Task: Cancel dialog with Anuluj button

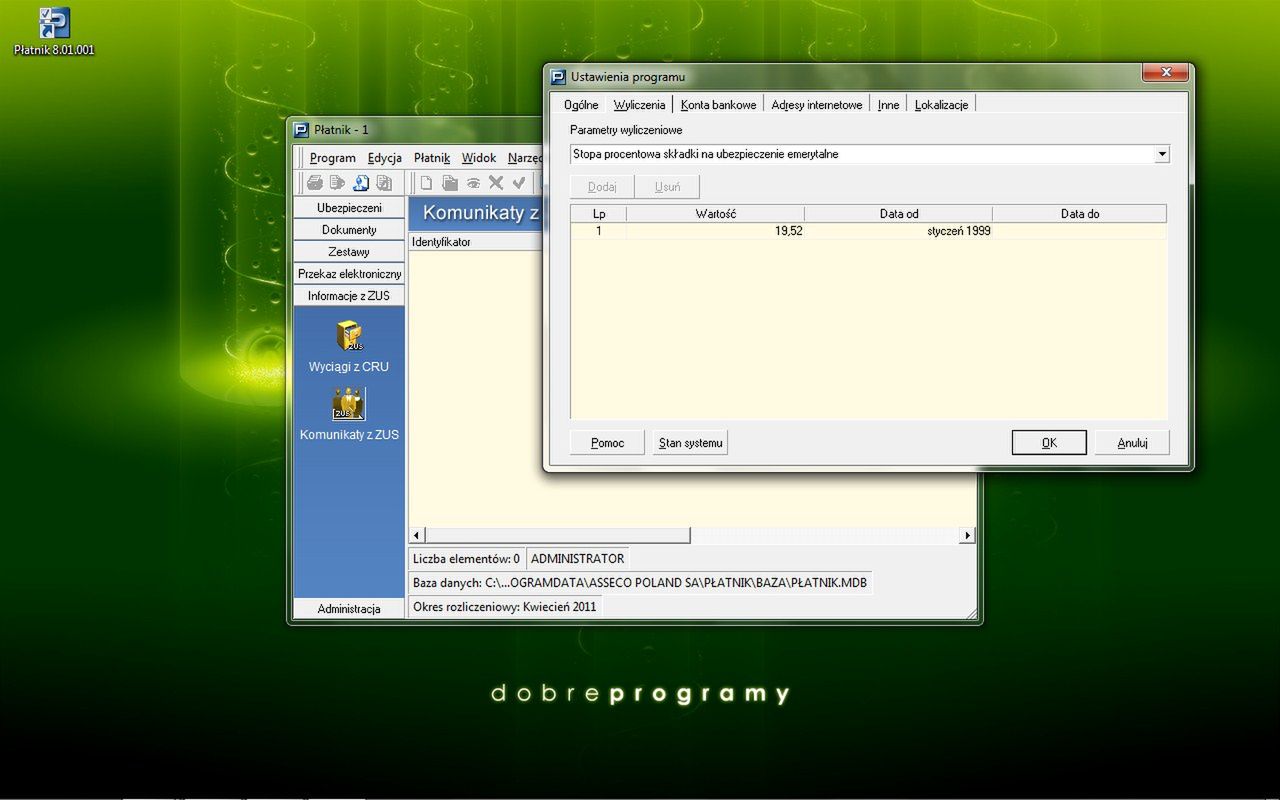Action: coord(1132,443)
